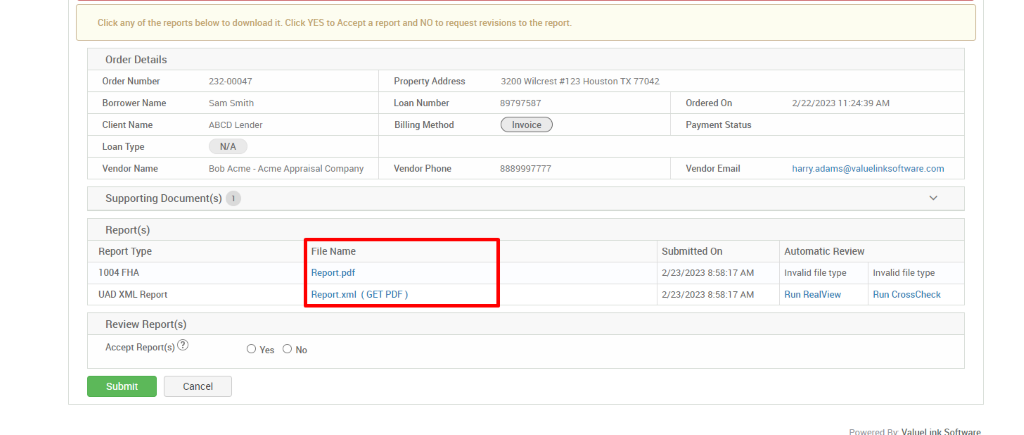Select loan number 89797587
The height and width of the screenshot is (435, 1024).
[520, 103]
